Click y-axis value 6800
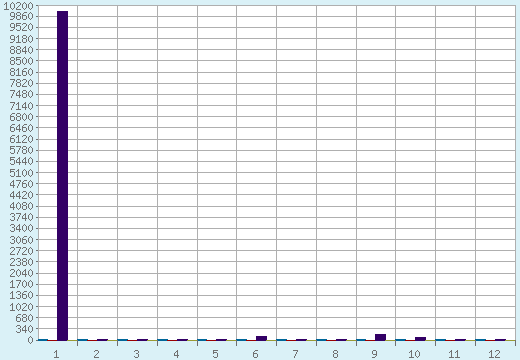 [22, 117]
